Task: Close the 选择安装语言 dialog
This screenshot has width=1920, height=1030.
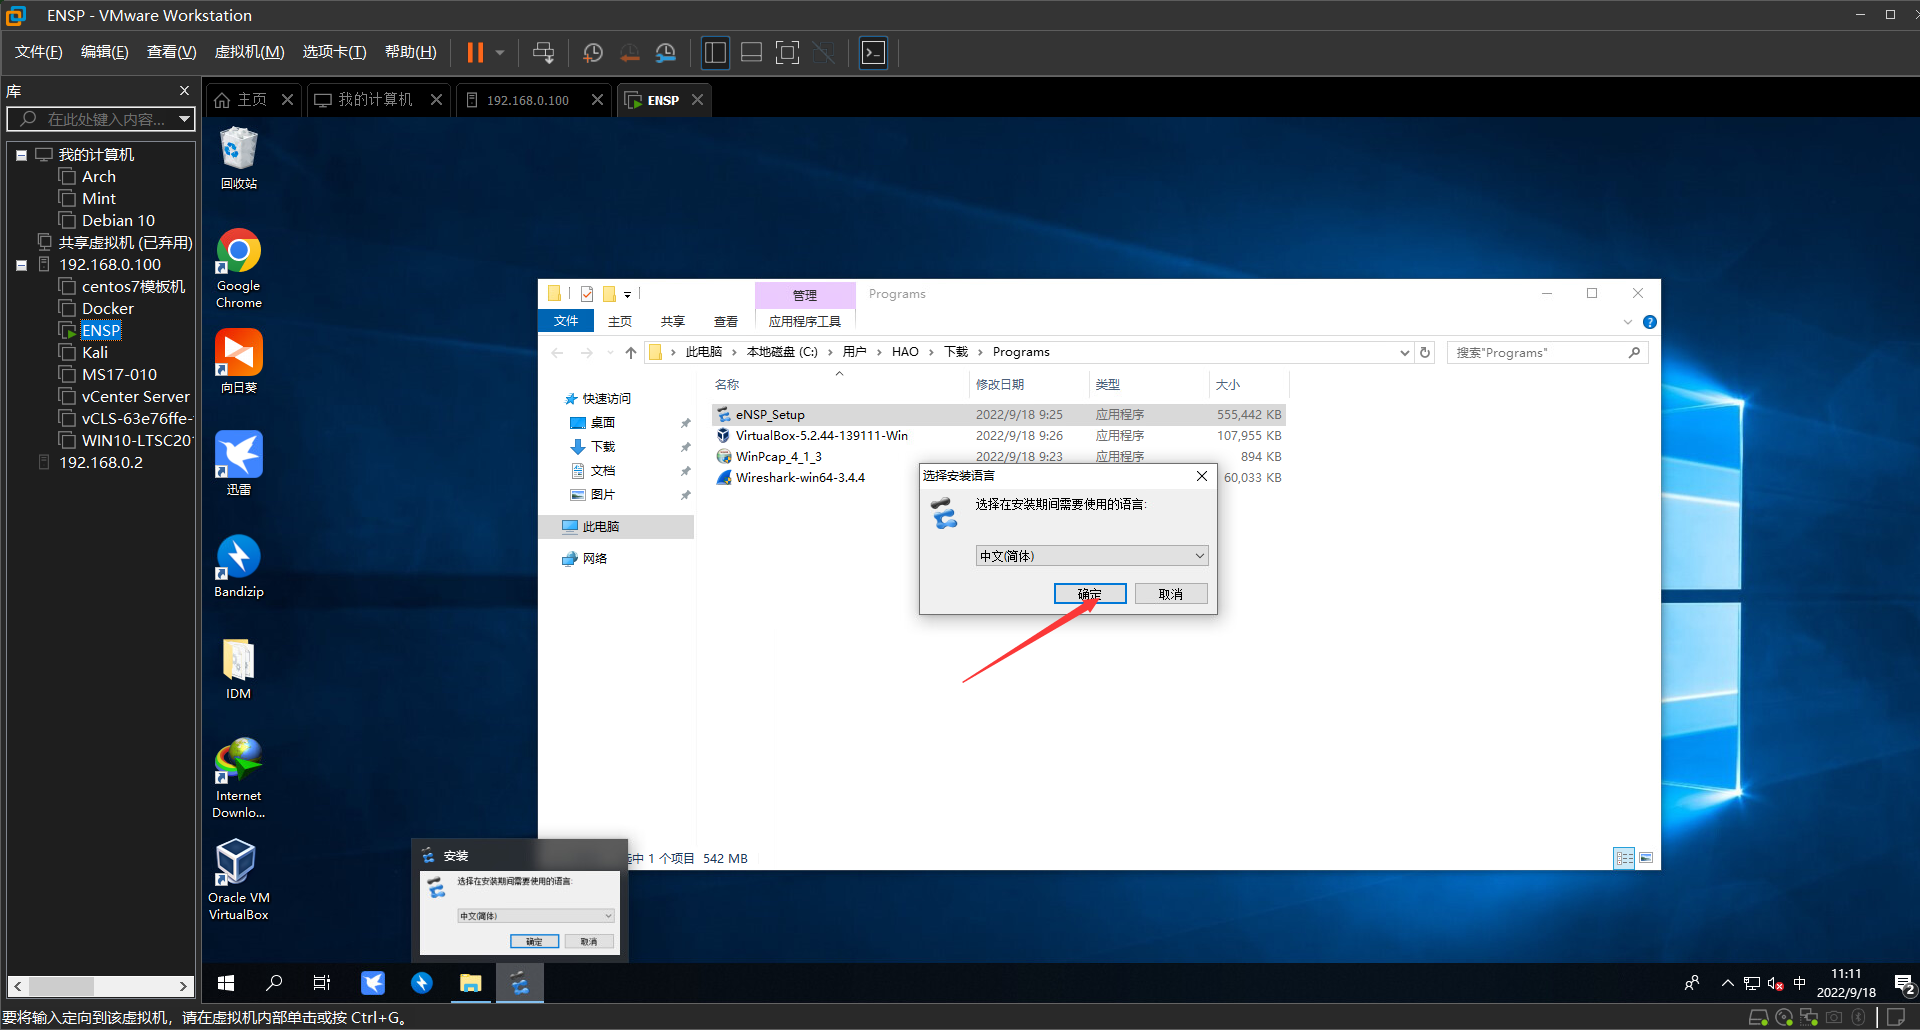Action: [x=1201, y=476]
